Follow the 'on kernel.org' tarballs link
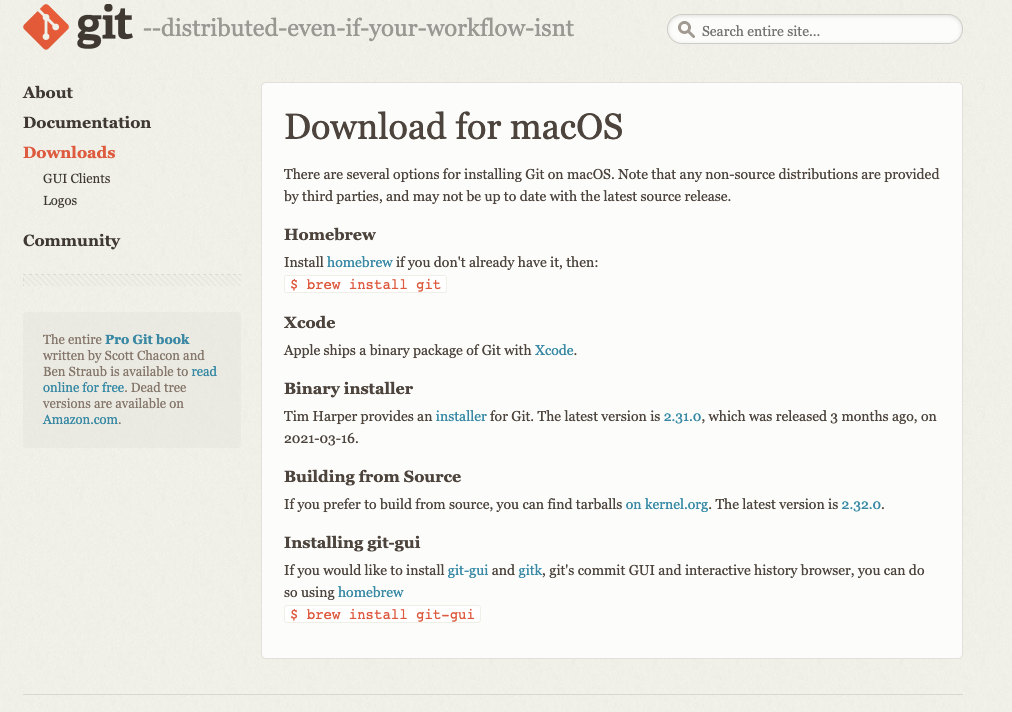The image size is (1012, 712). 667,504
